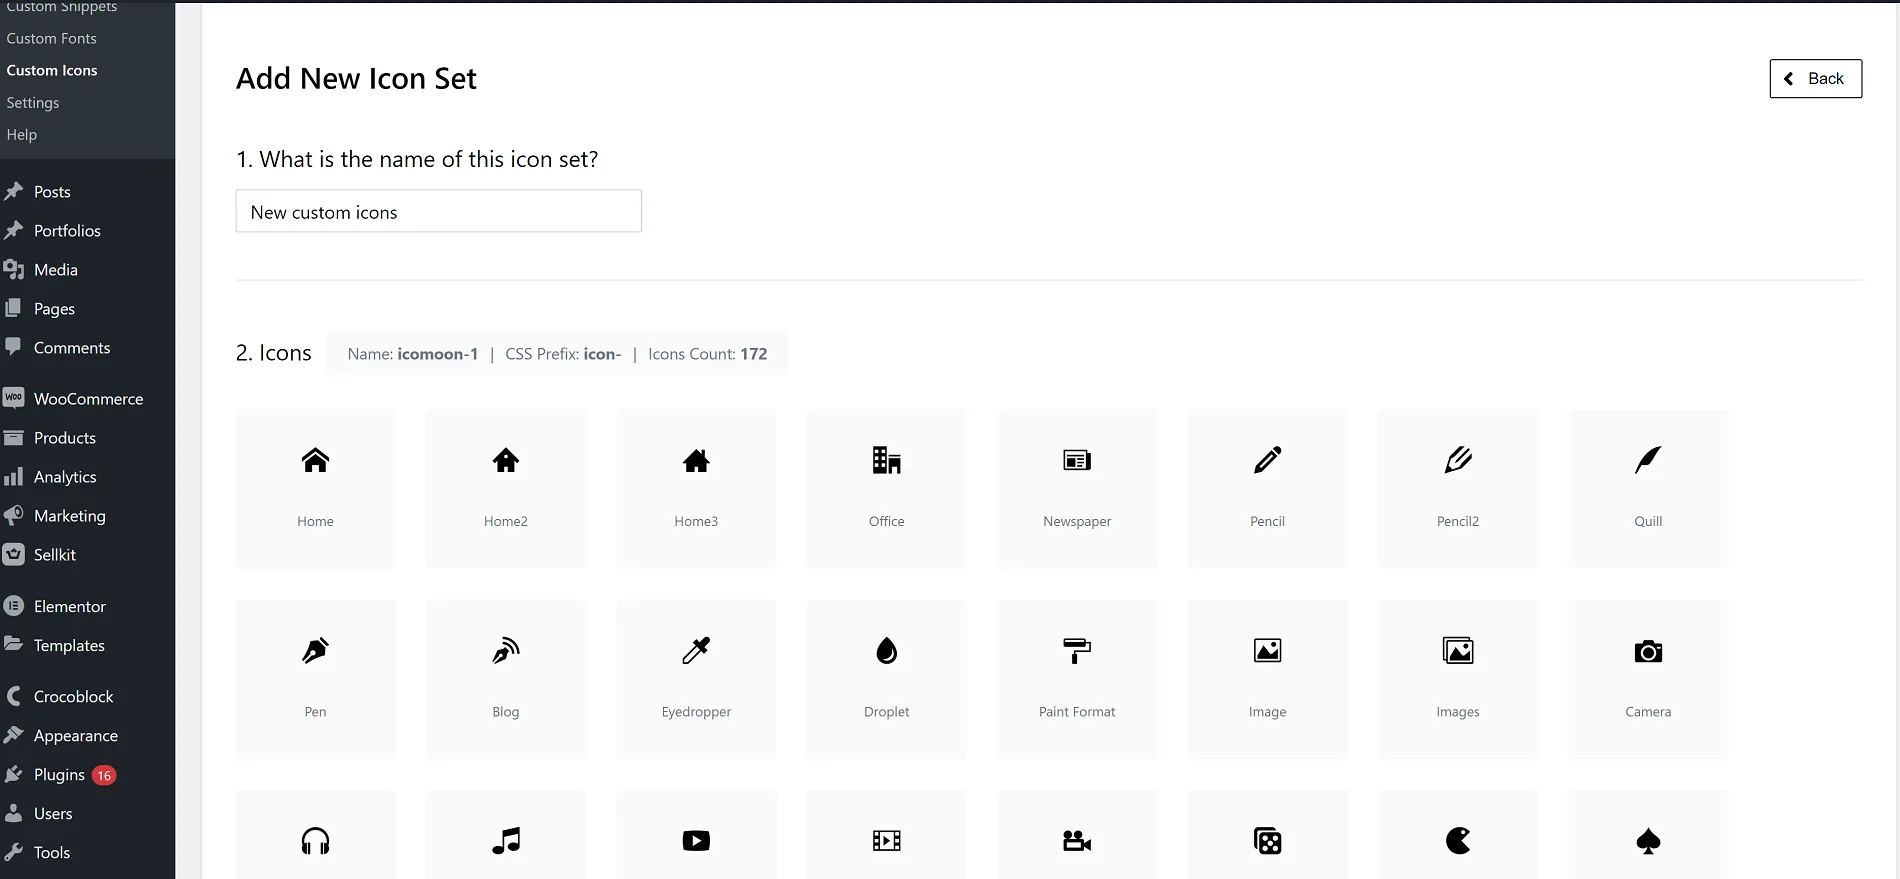Navigate to Pages in sidebar
Screen dimensions: 1900x879
pyautogui.click(x=54, y=308)
